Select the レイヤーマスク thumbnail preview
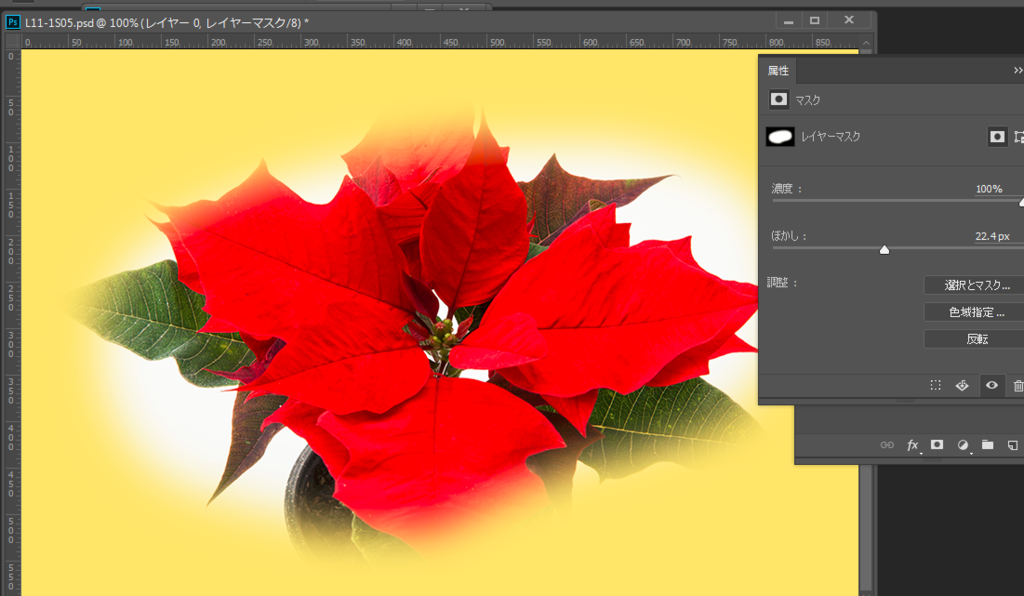The width and height of the screenshot is (1024, 596). tap(780, 136)
